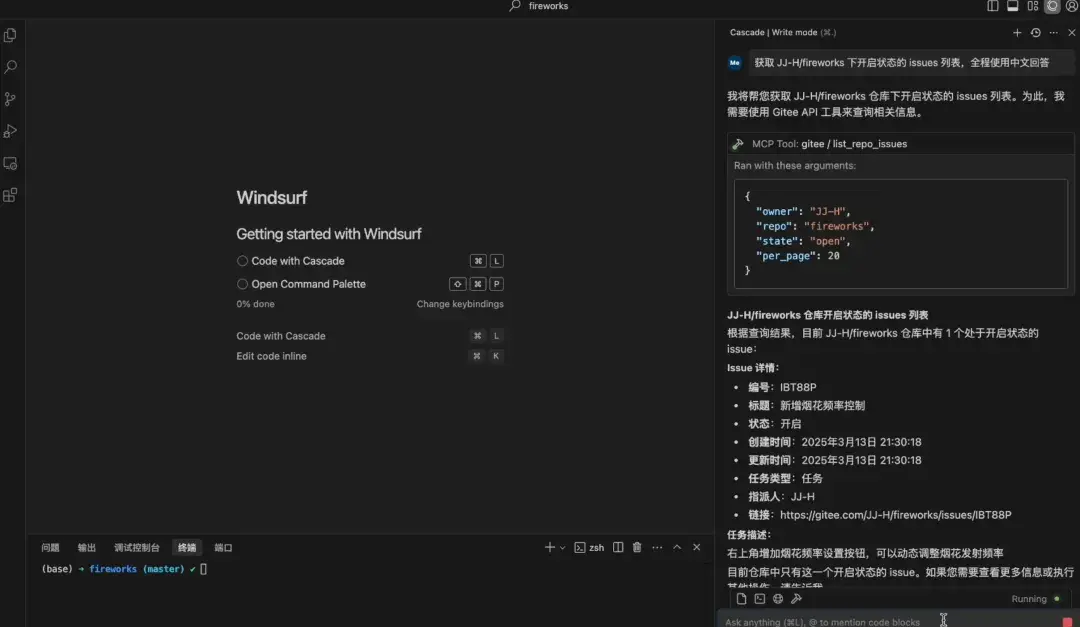Check off Open Command Palette step
Image resolution: width=1080 pixels, height=627 pixels.
242,284
